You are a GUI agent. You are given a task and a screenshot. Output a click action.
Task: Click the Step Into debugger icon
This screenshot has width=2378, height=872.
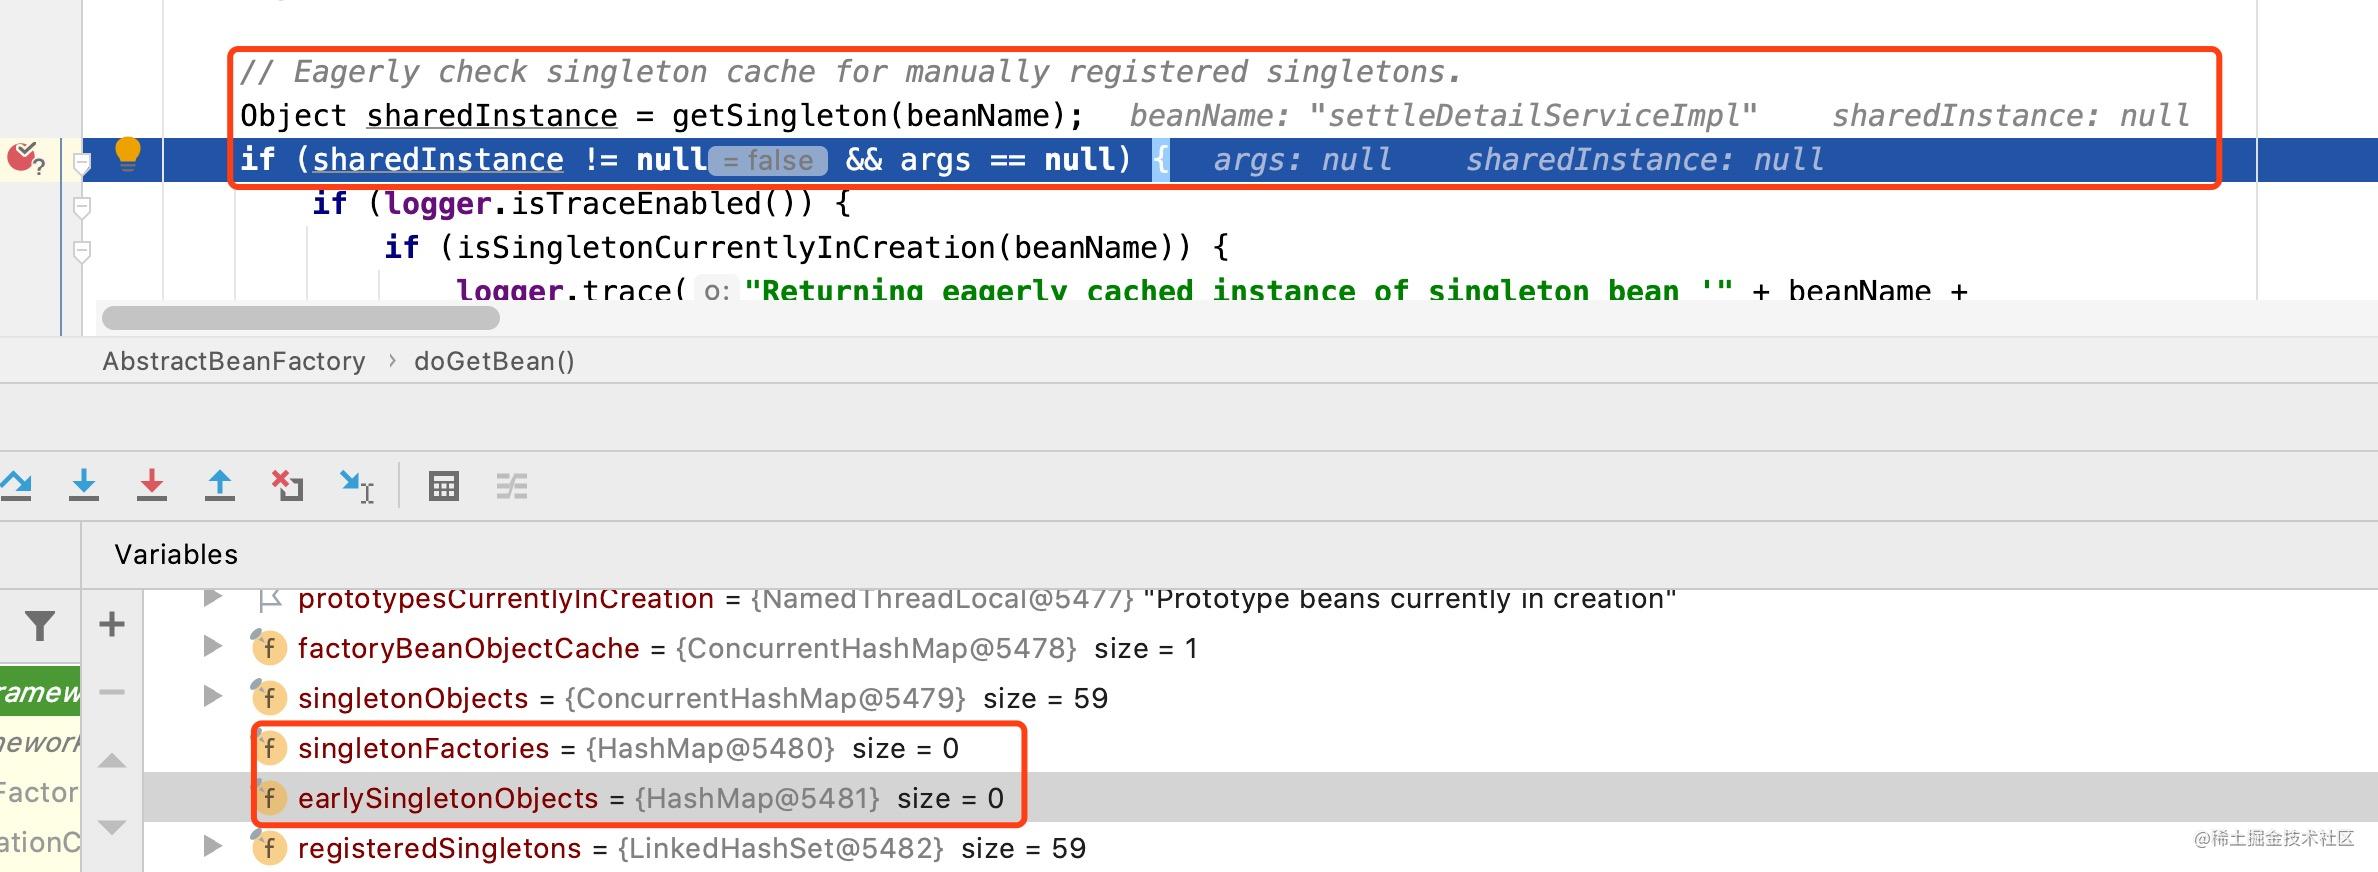tap(84, 485)
